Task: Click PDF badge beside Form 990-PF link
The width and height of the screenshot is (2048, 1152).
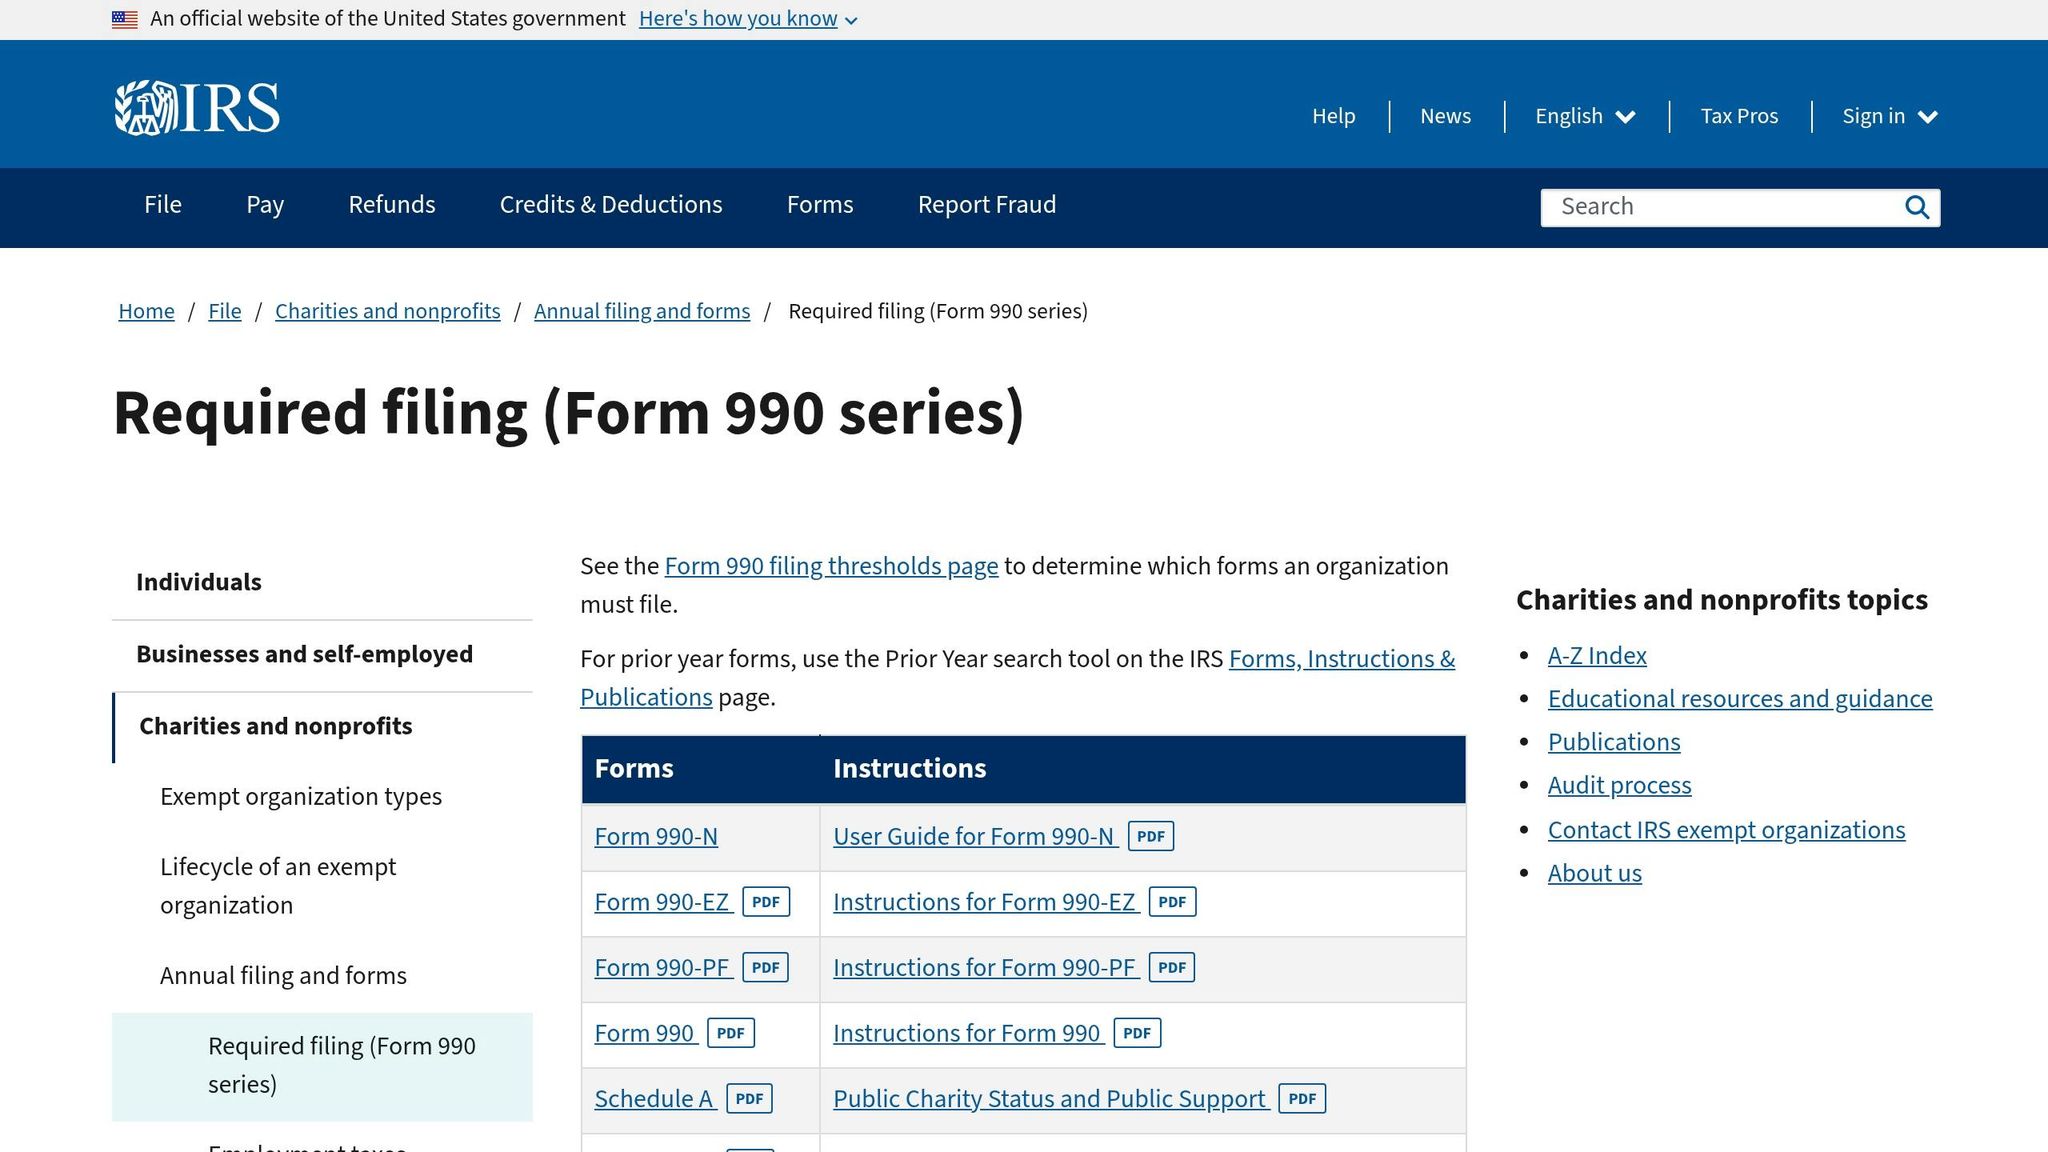Action: pyautogui.click(x=765, y=967)
